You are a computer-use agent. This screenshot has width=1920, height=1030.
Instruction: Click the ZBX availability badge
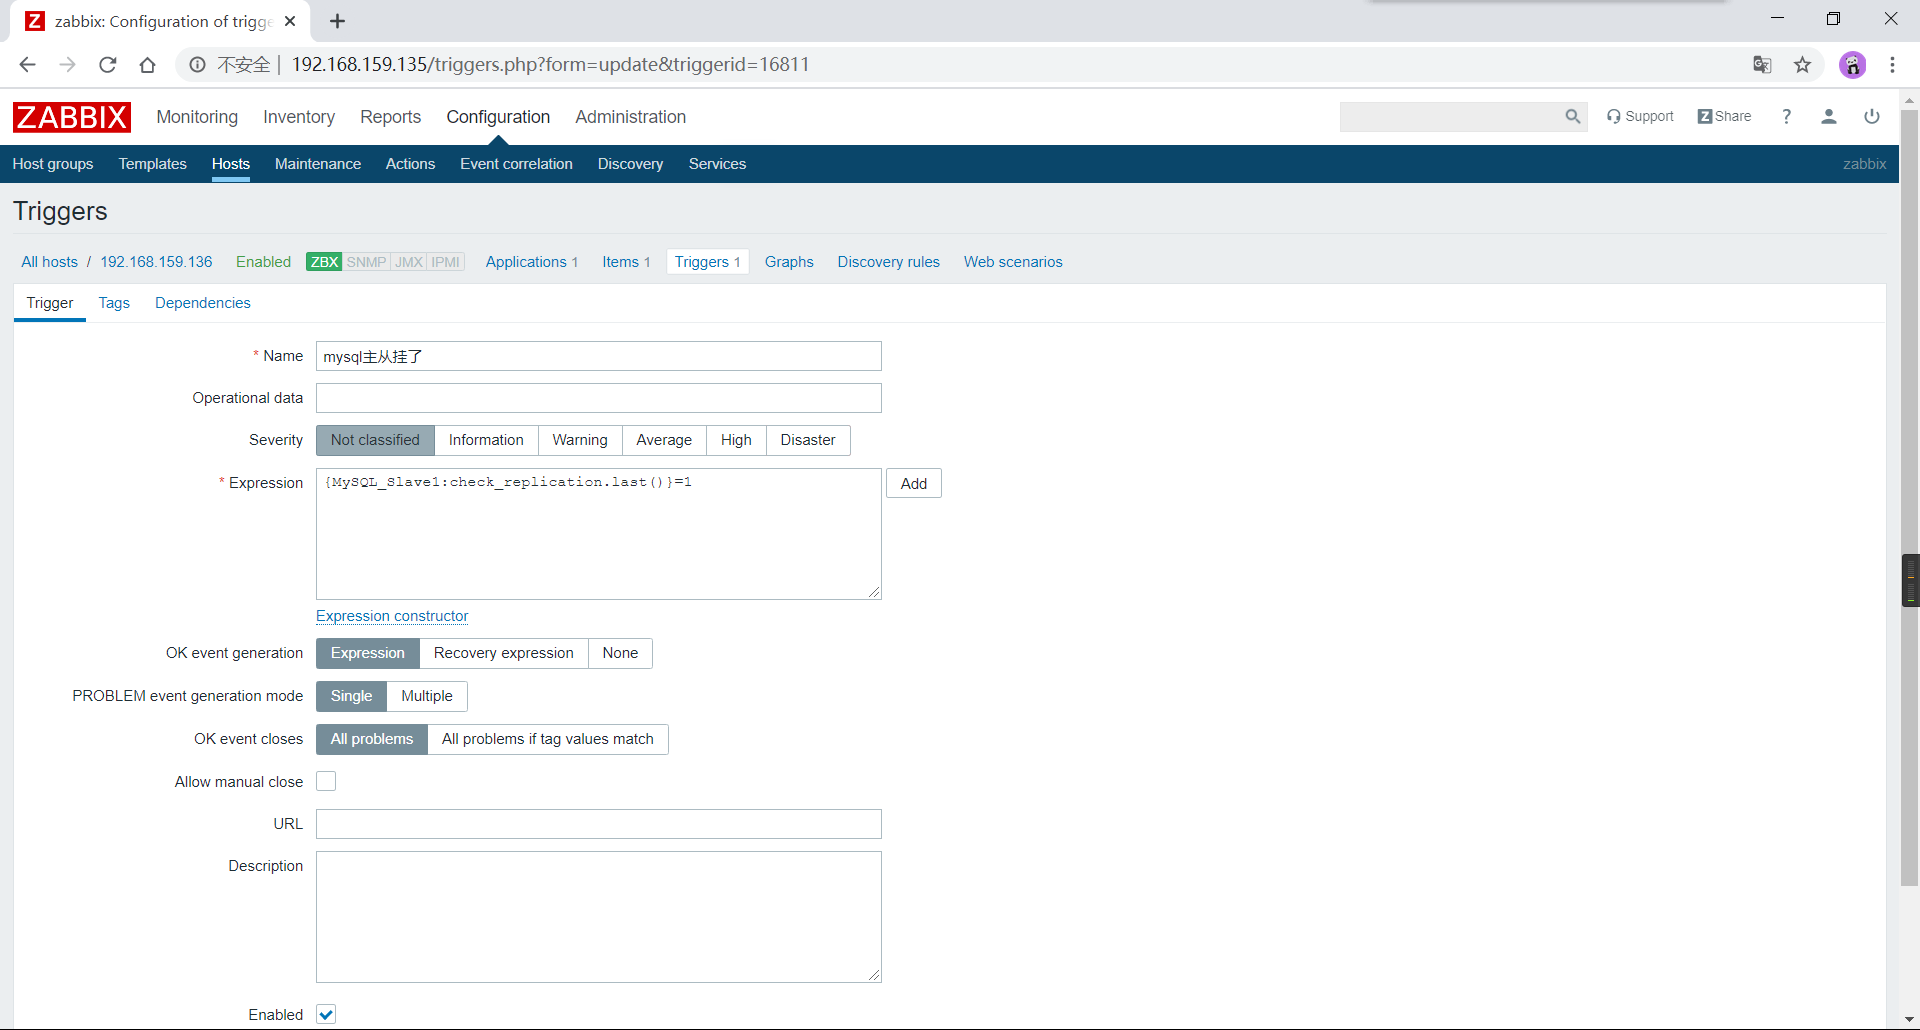pos(324,262)
